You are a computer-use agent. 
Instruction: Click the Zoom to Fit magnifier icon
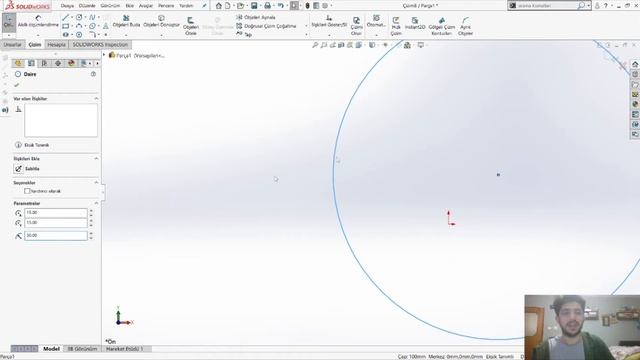click(x=315, y=45)
